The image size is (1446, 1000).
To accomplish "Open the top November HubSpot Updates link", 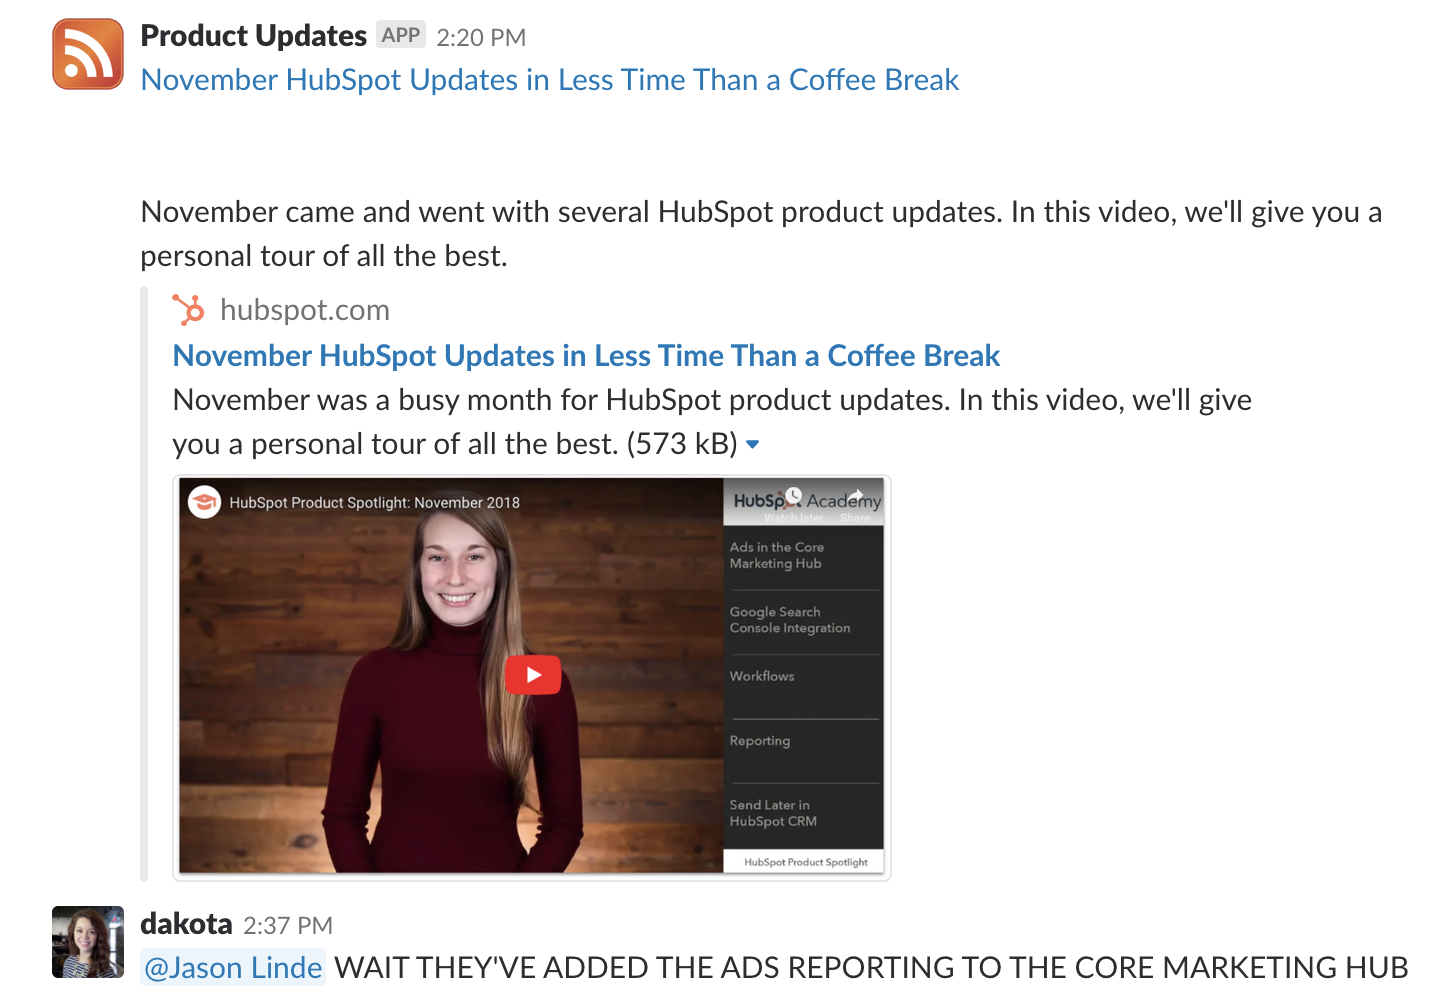I will [x=550, y=80].
